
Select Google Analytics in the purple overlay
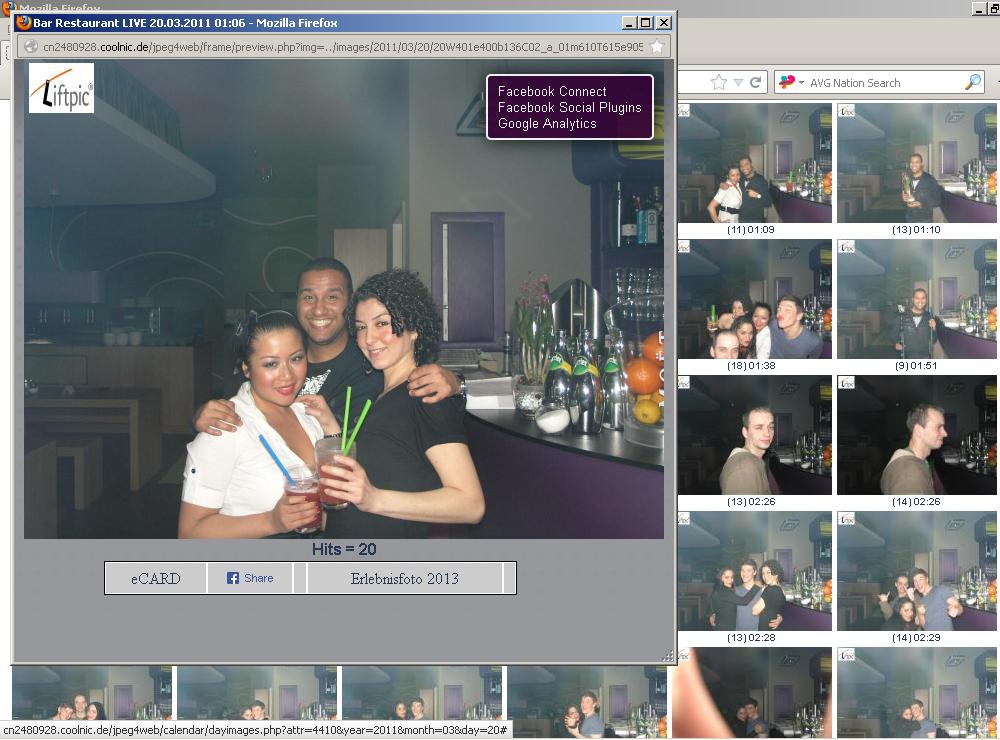point(547,124)
